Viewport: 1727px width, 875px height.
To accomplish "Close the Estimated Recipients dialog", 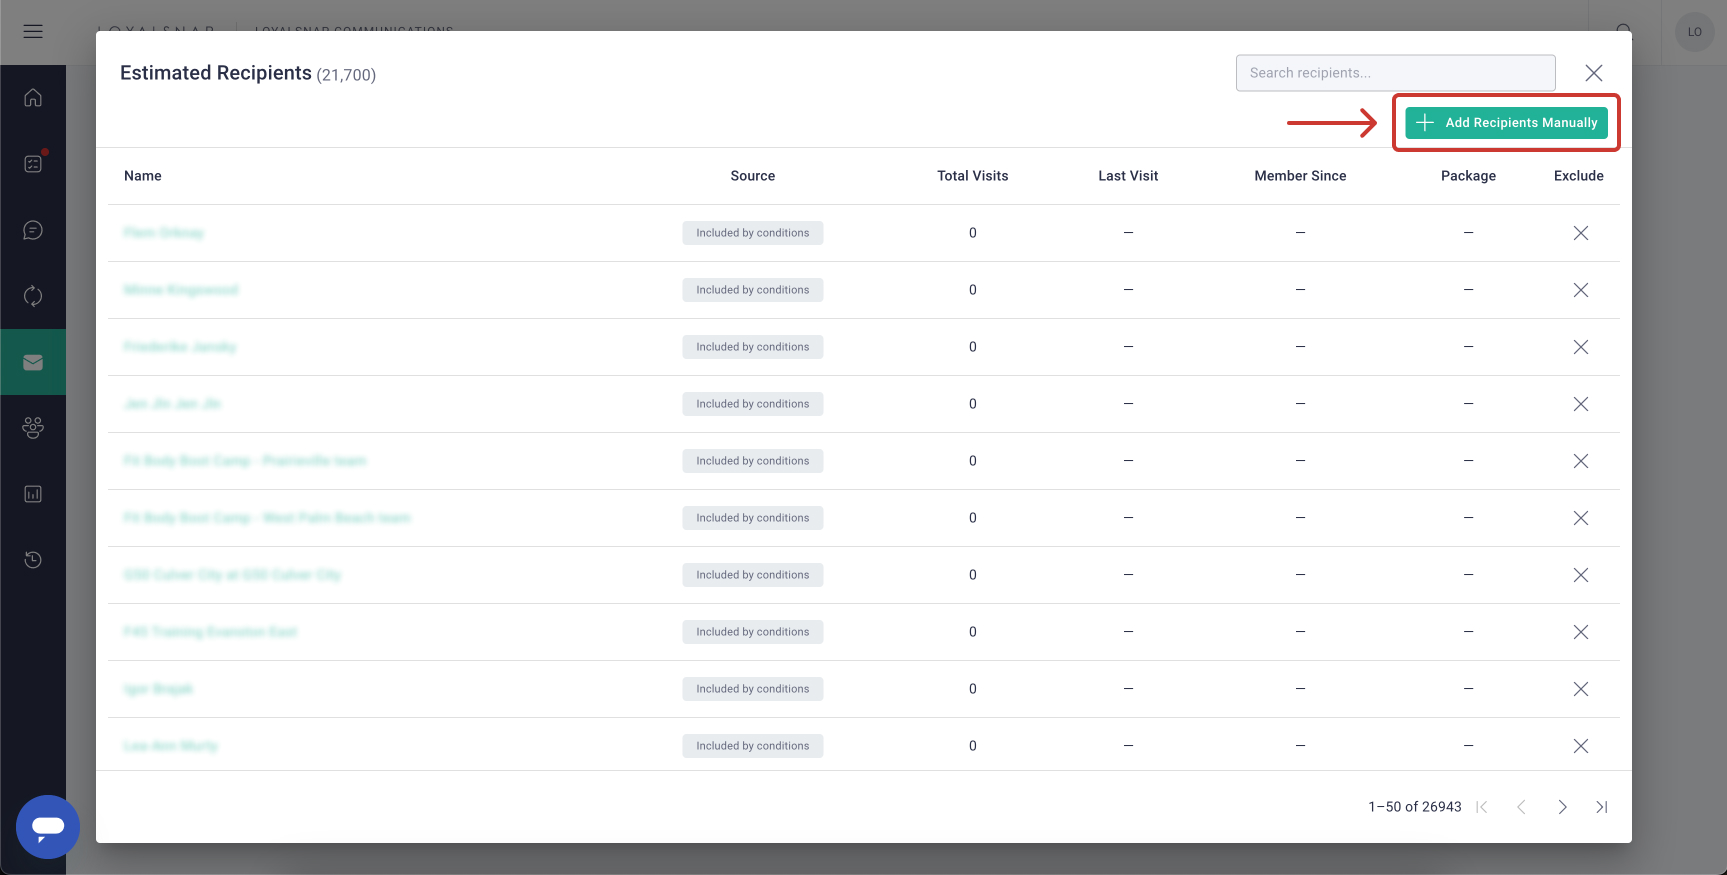I will point(1593,73).
